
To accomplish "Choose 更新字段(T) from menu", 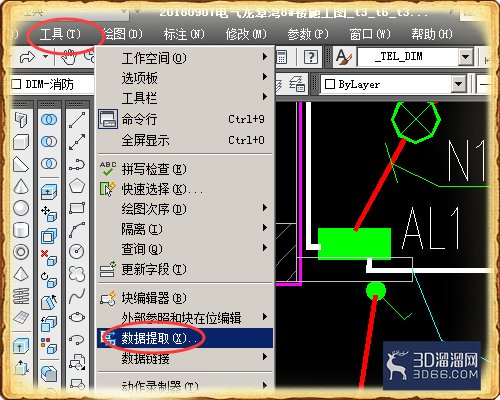I will tap(185, 269).
